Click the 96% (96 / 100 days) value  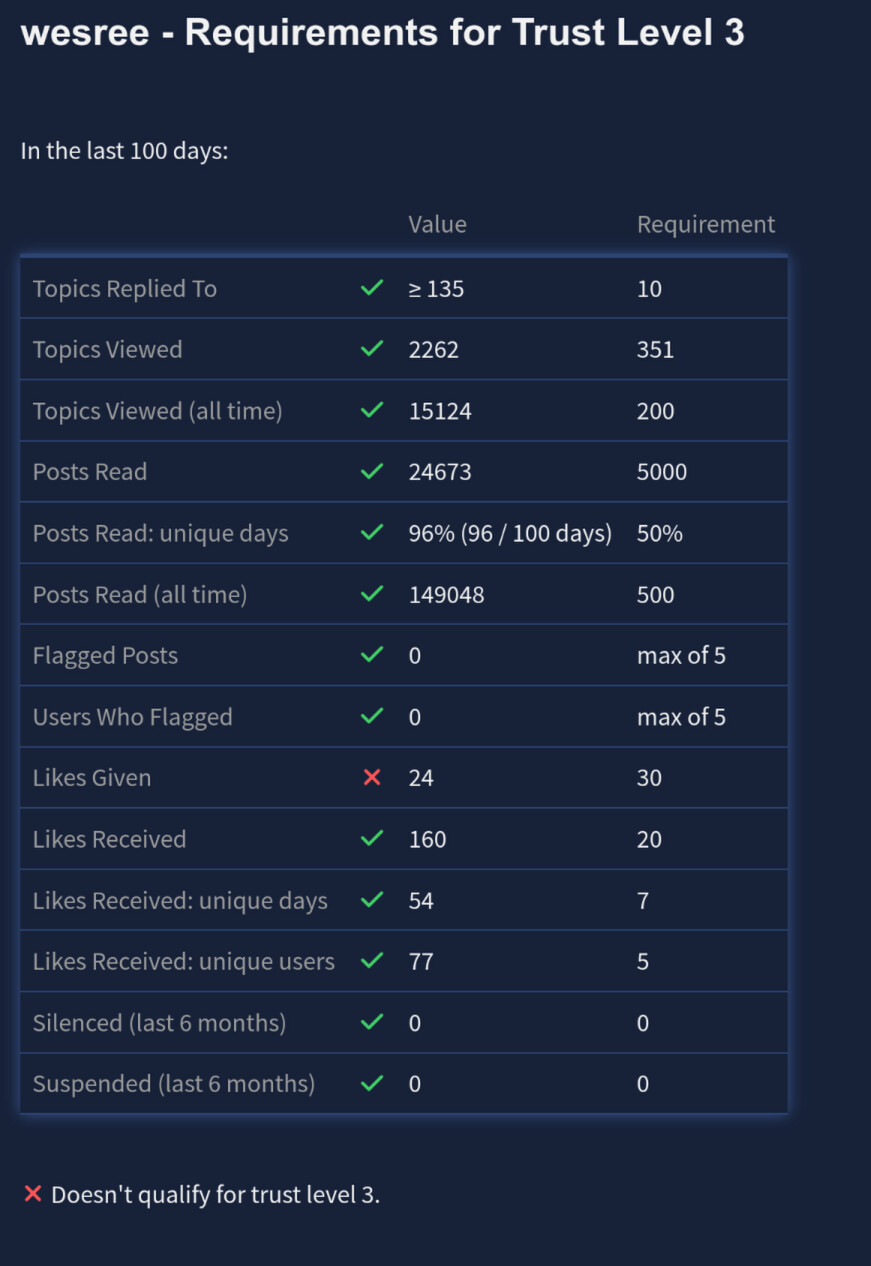[x=510, y=533]
